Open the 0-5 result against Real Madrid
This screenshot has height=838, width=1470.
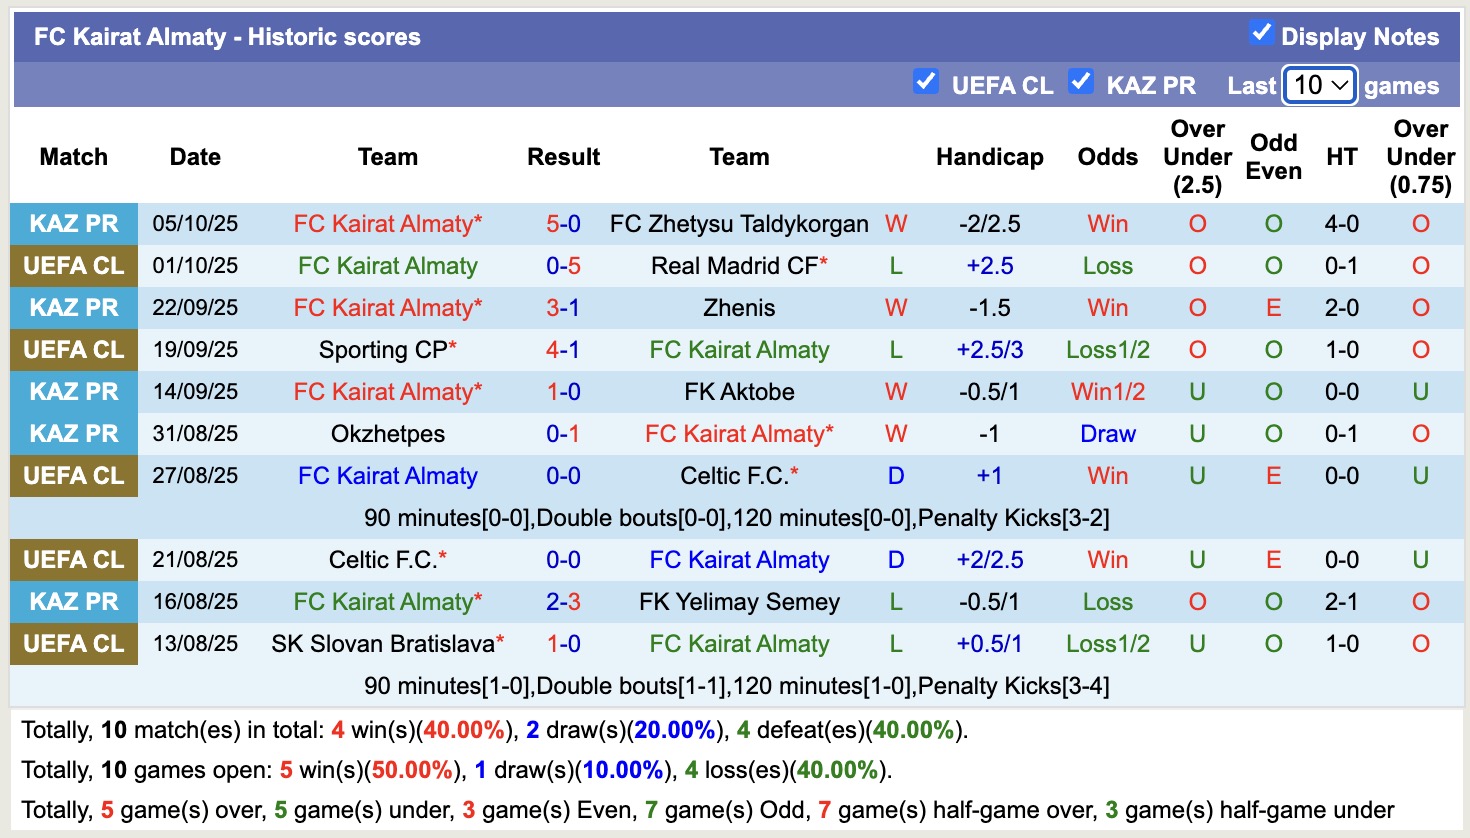[x=563, y=266]
